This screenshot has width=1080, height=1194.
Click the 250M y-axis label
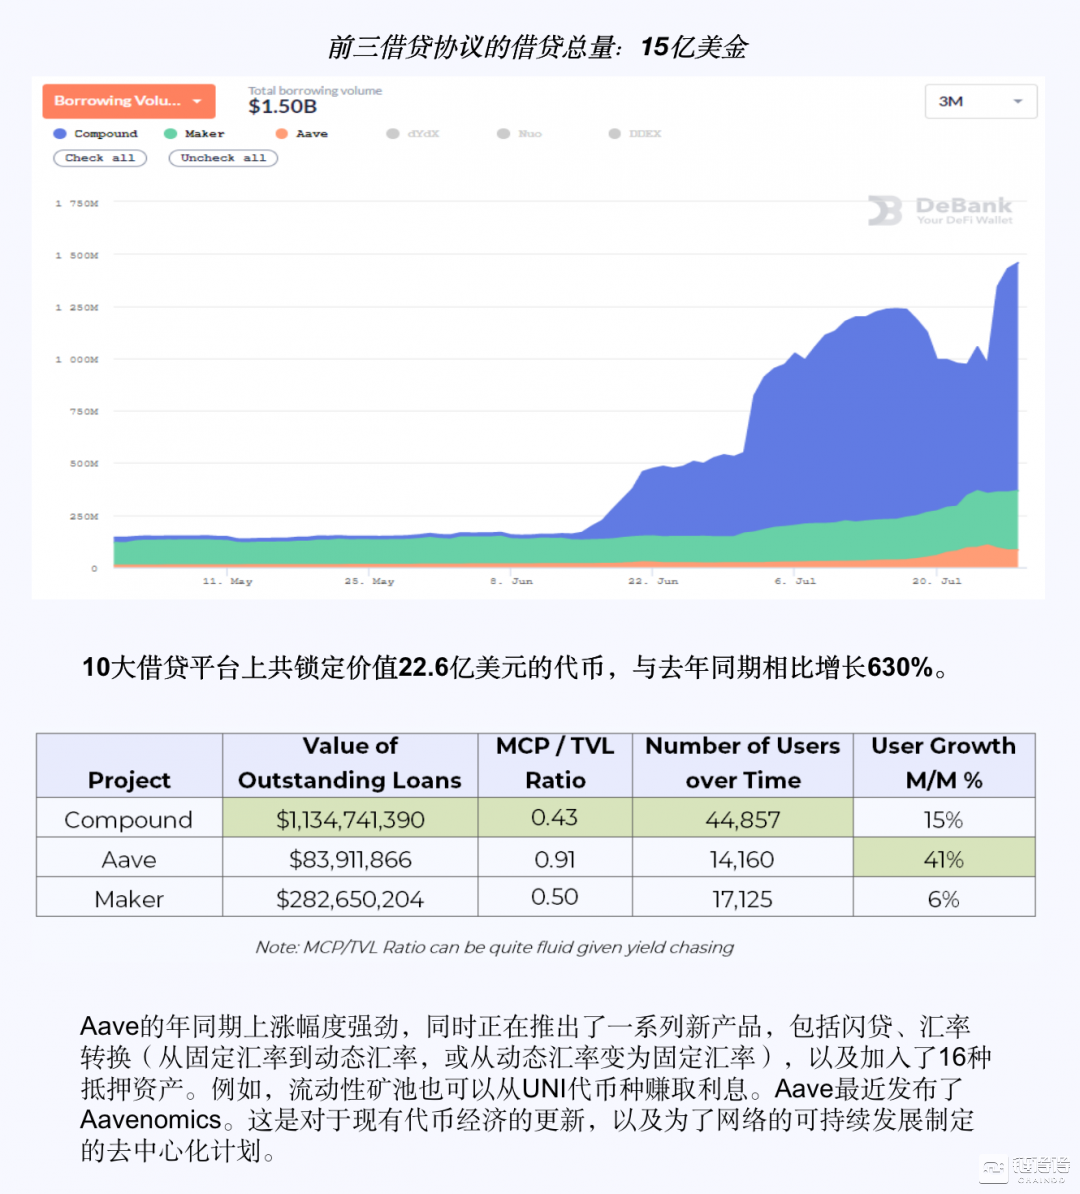click(85, 516)
